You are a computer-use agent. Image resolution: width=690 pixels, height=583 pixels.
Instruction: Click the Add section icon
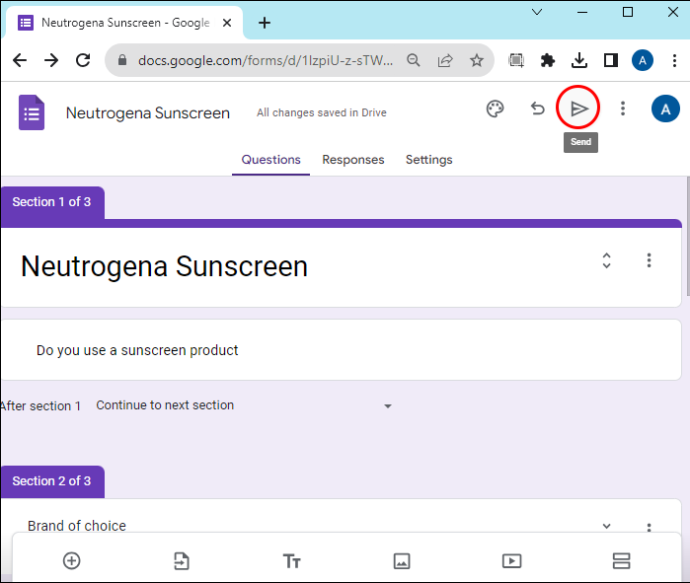pyautogui.click(x=621, y=561)
